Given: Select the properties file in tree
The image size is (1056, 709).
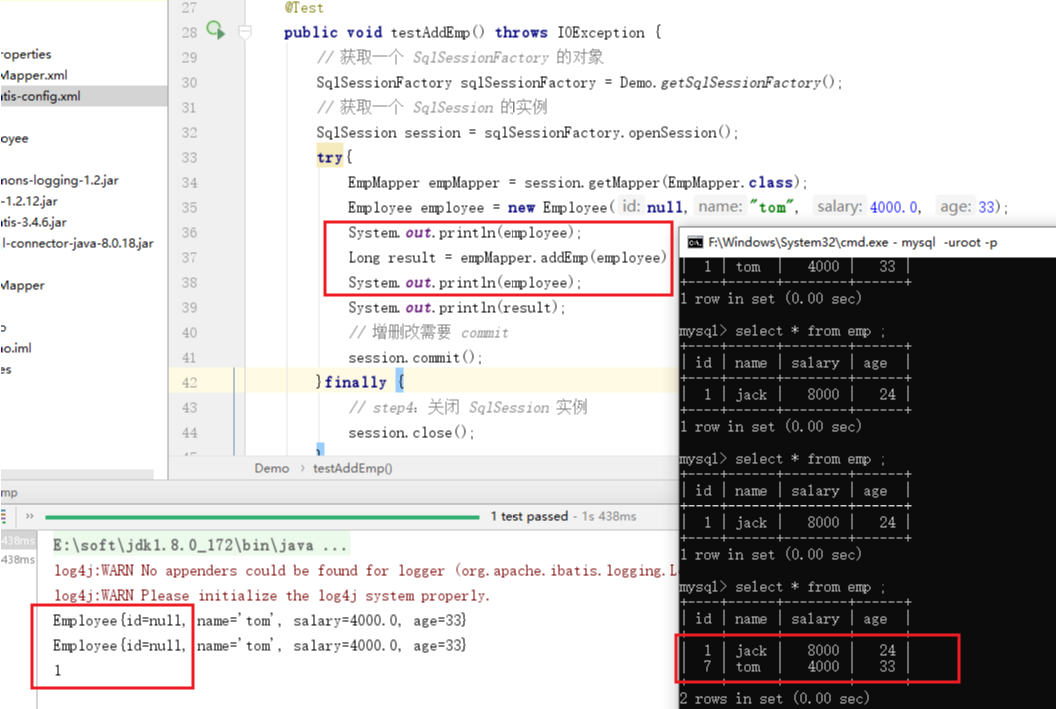Looking at the screenshot, I should click(26, 55).
